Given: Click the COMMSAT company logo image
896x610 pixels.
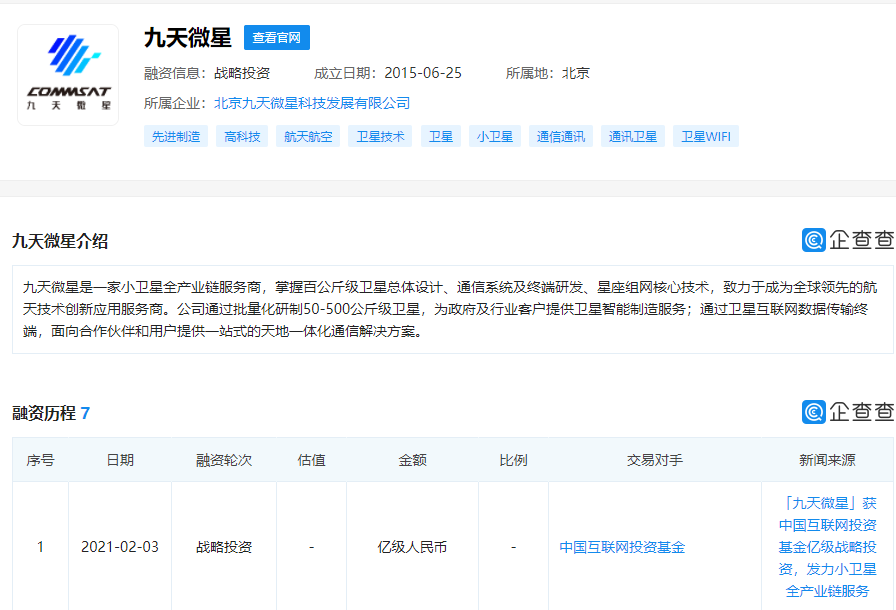Looking at the screenshot, I should (68, 74).
